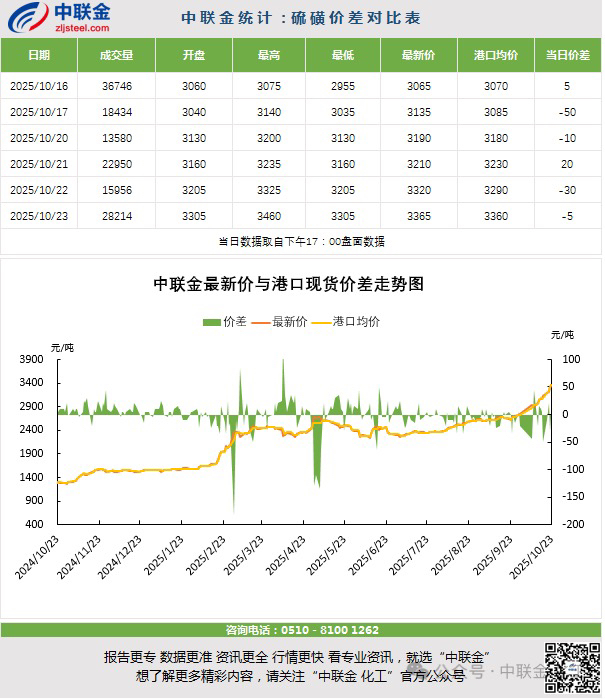605x699 pixels.
Task: Click the date cell 2025/10/20
Action: [39, 138]
